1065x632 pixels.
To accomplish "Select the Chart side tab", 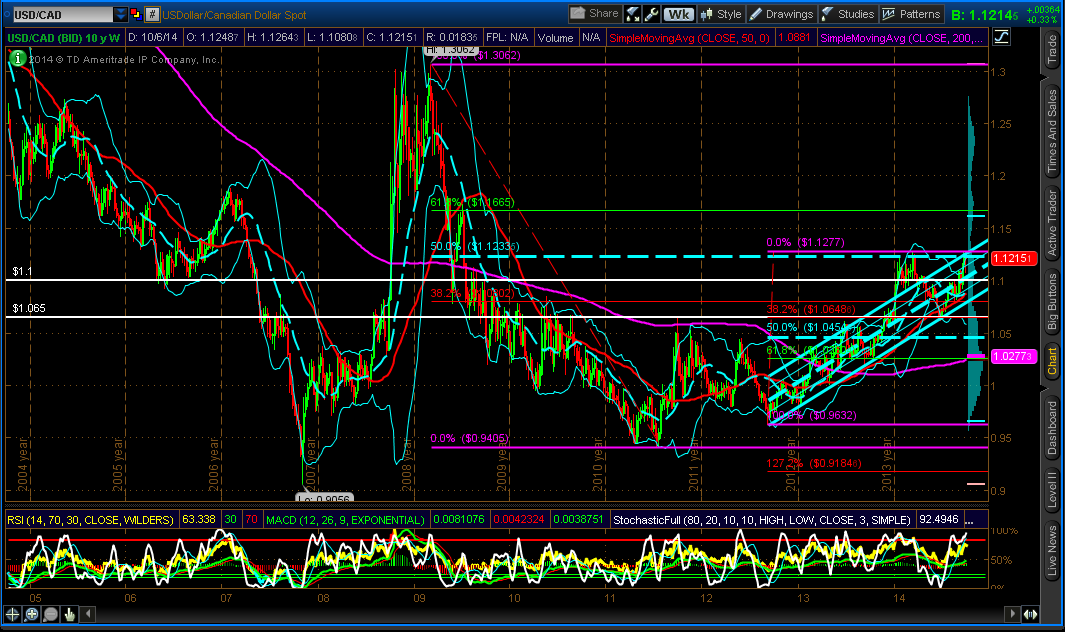I will click(1052, 361).
